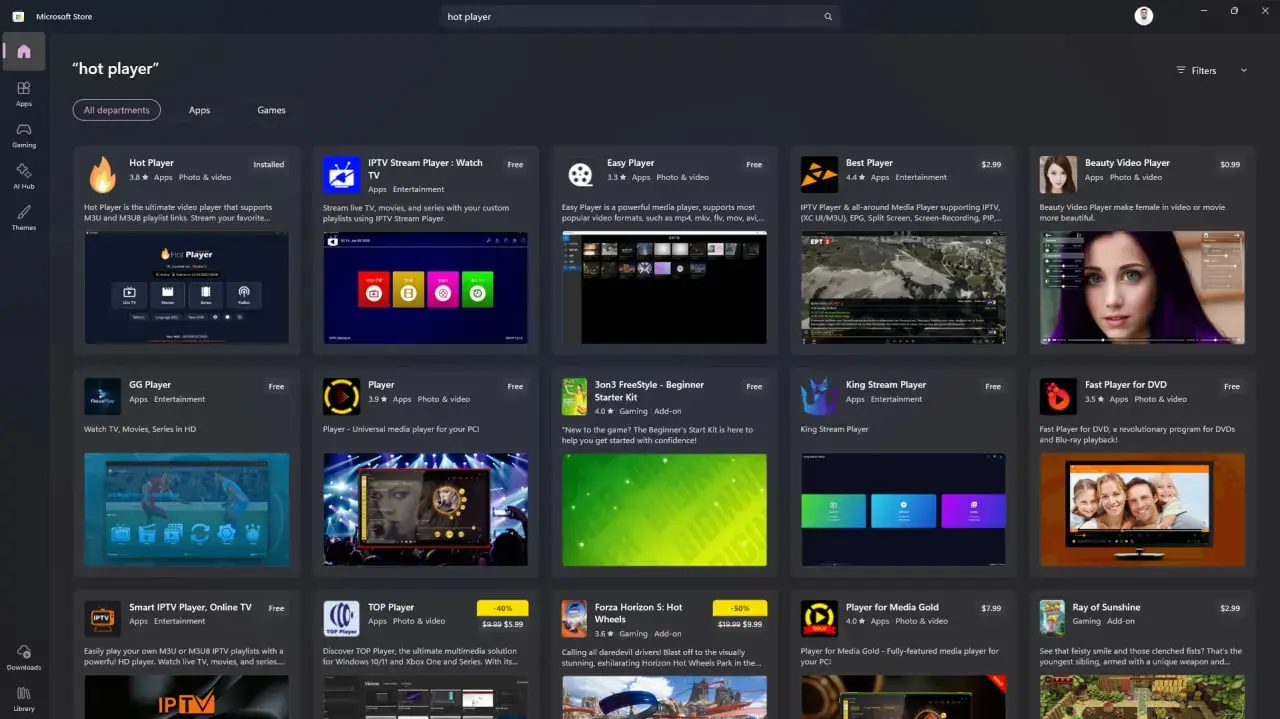The image size is (1280, 719).
Task: Click the Beauty Video Player app icon
Action: pyautogui.click(x=1058, y=174)
